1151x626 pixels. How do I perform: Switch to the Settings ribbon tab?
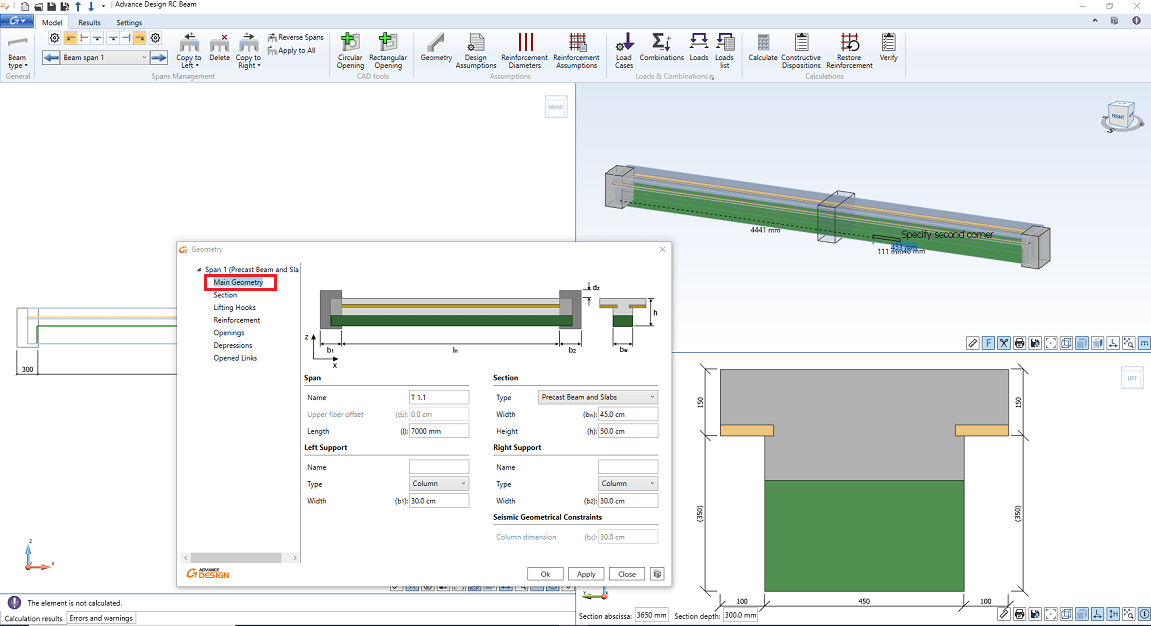pos(129,23)
